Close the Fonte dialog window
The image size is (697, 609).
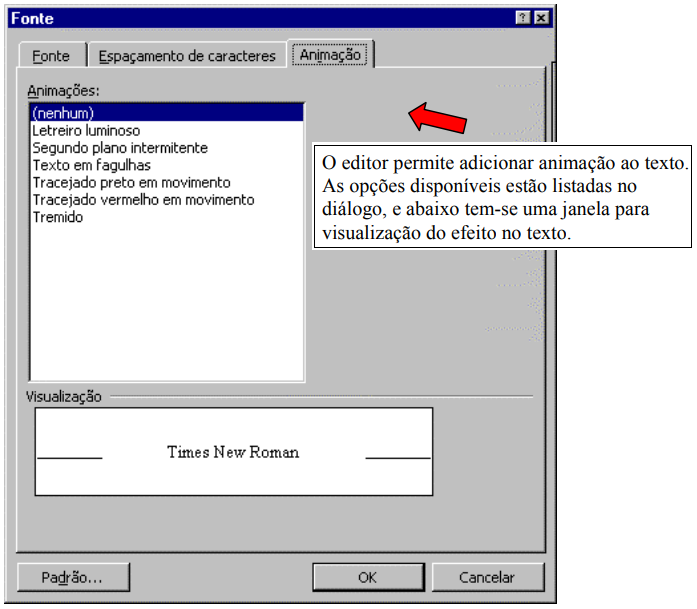pyautogui.click(x=541, y=19)
